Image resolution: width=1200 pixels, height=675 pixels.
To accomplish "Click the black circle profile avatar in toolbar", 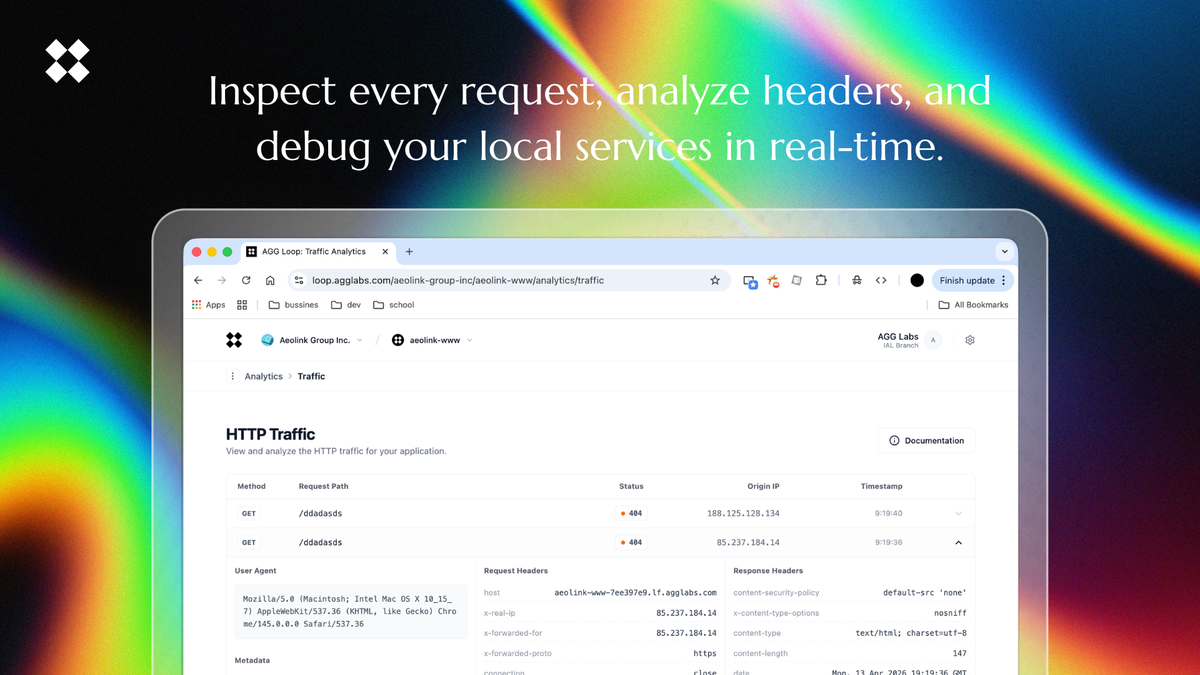I will (917, 281).
